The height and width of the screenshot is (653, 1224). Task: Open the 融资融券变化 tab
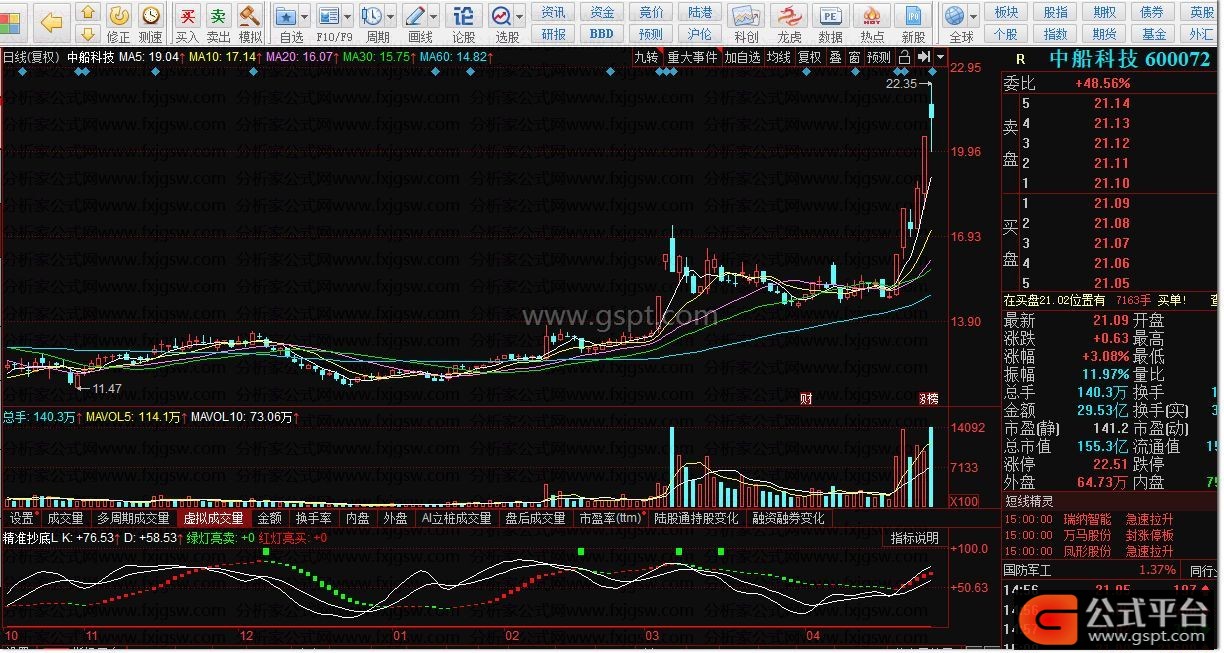point(789,518)
